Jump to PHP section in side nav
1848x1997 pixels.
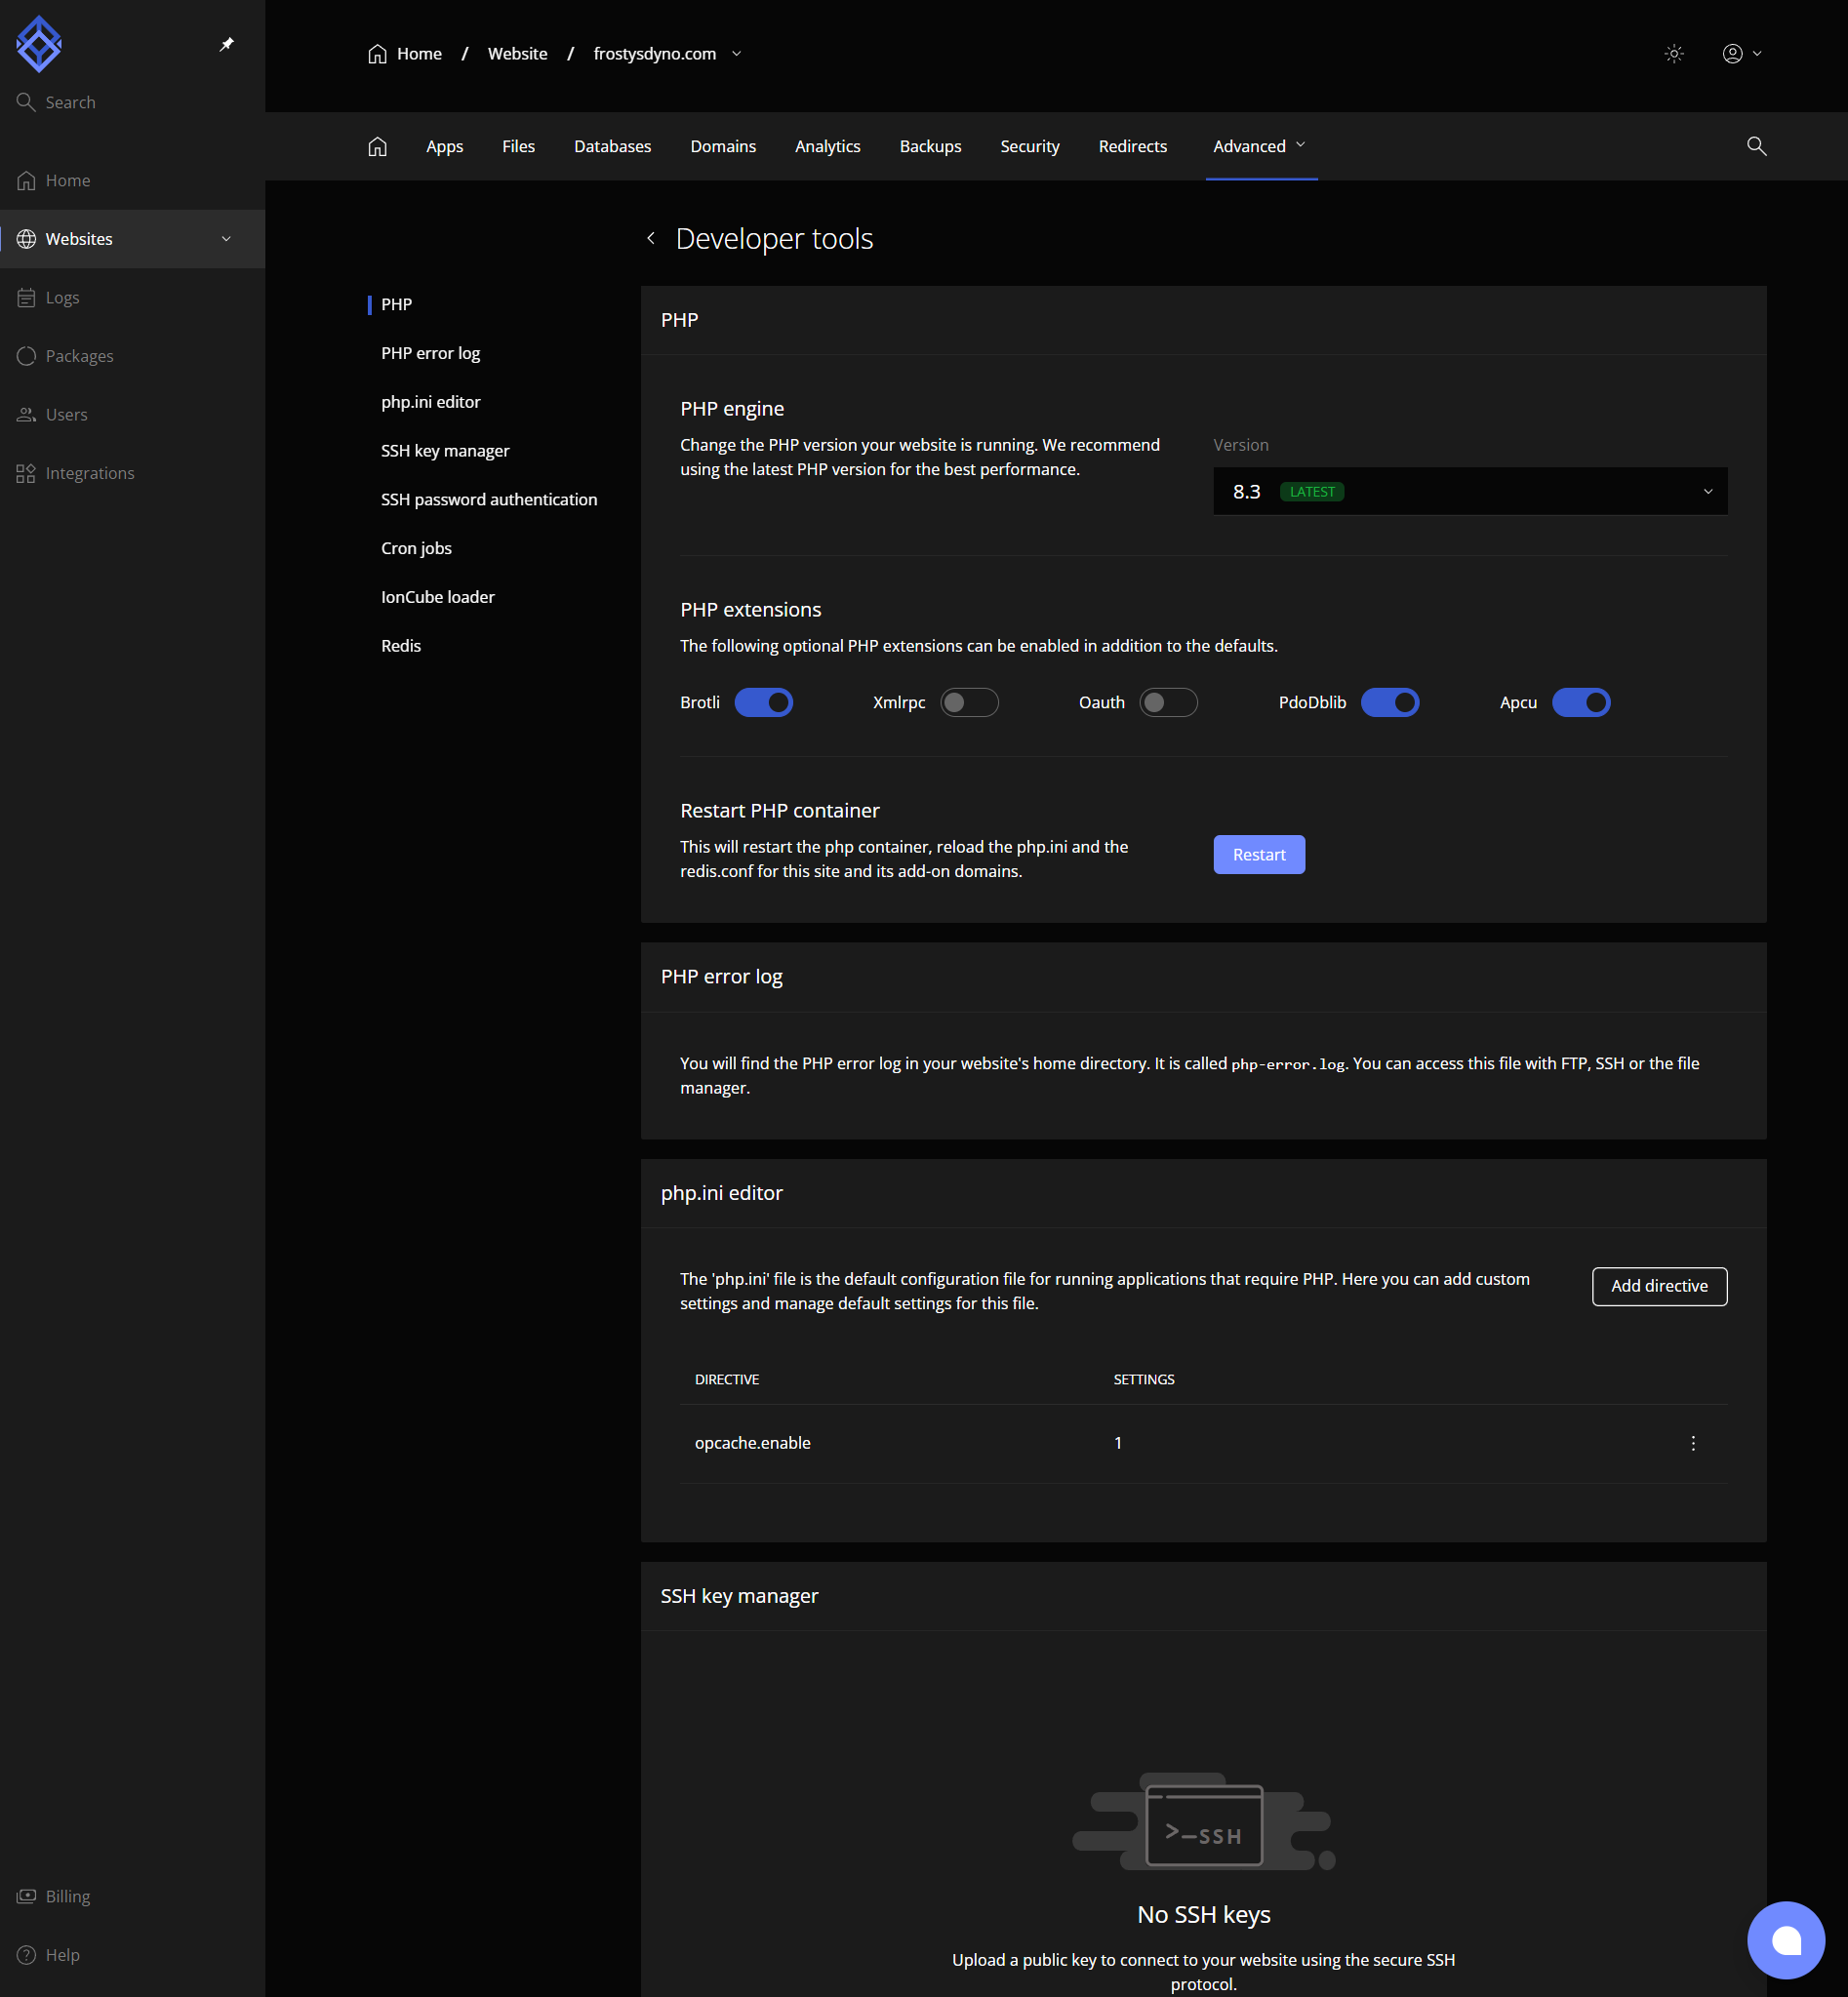[396, 304]
